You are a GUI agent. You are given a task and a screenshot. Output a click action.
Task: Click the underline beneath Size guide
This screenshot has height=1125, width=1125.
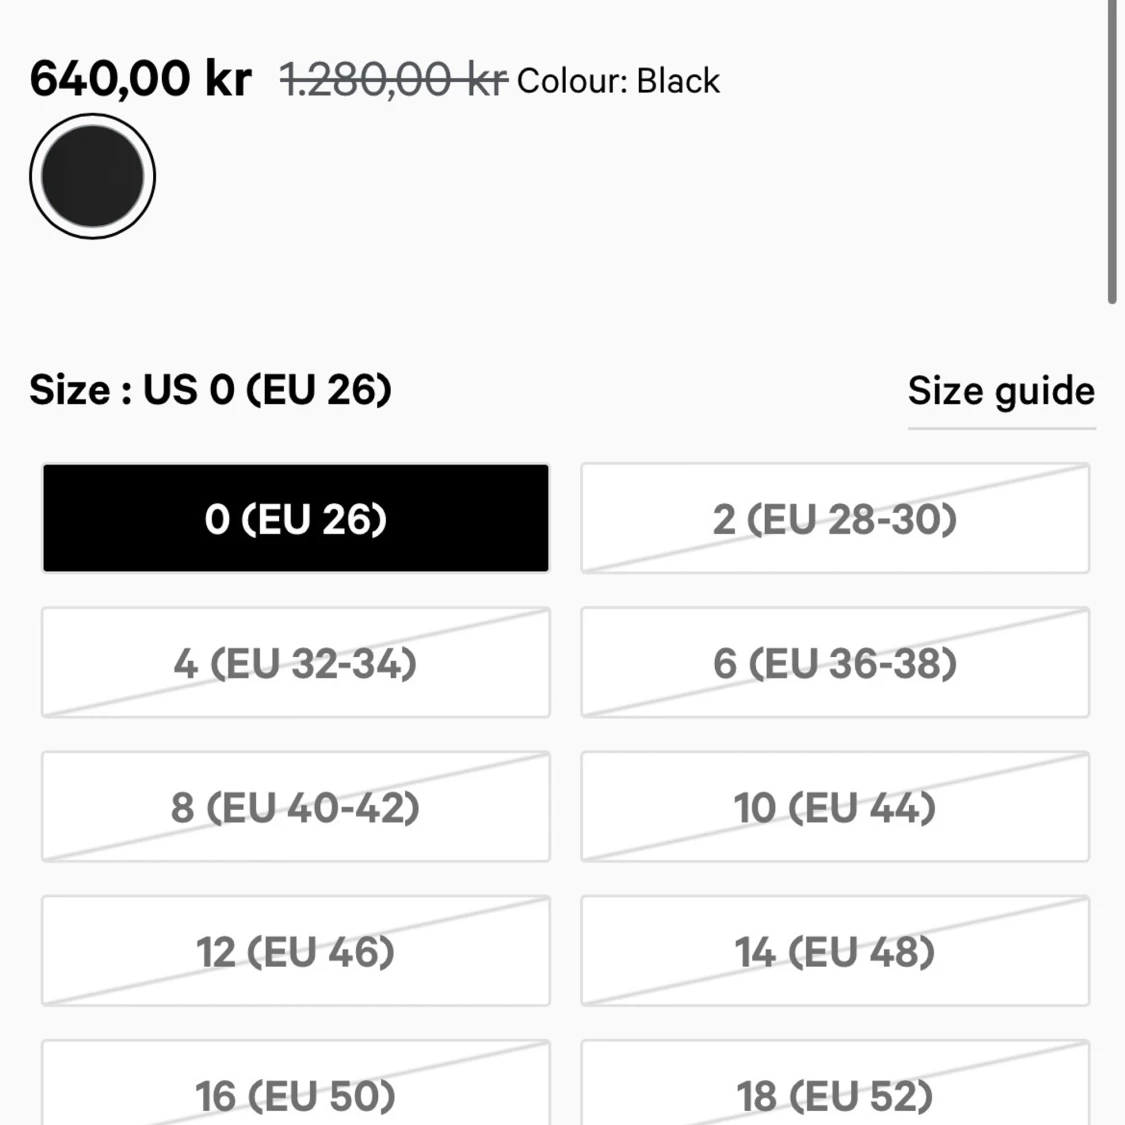[x=1002, y=428]
